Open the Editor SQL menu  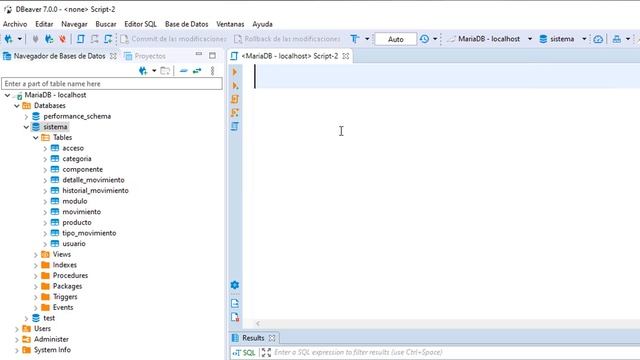tap(140, 24)
